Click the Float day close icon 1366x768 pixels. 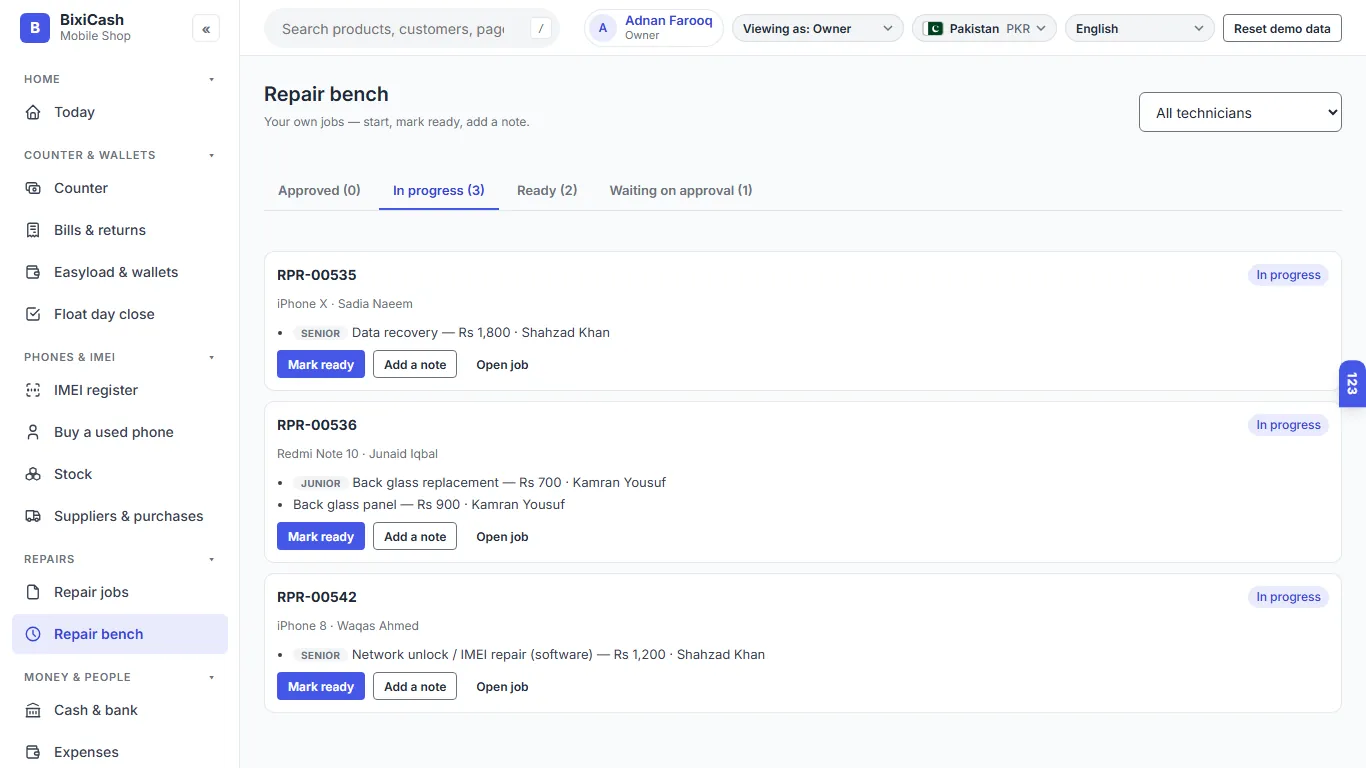click(33, 314)
